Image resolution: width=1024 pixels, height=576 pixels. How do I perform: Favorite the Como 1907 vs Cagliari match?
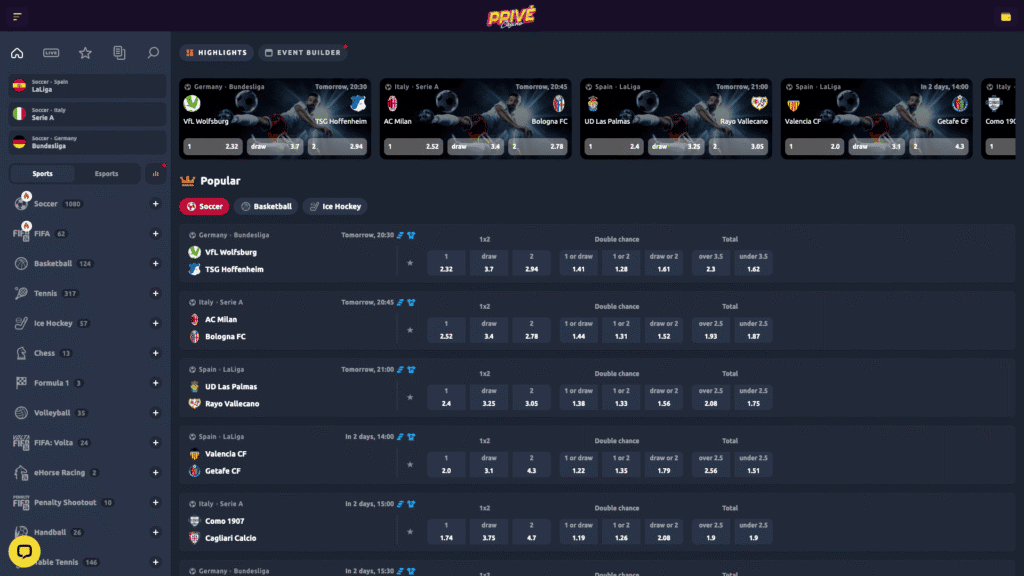coord(410,532)
